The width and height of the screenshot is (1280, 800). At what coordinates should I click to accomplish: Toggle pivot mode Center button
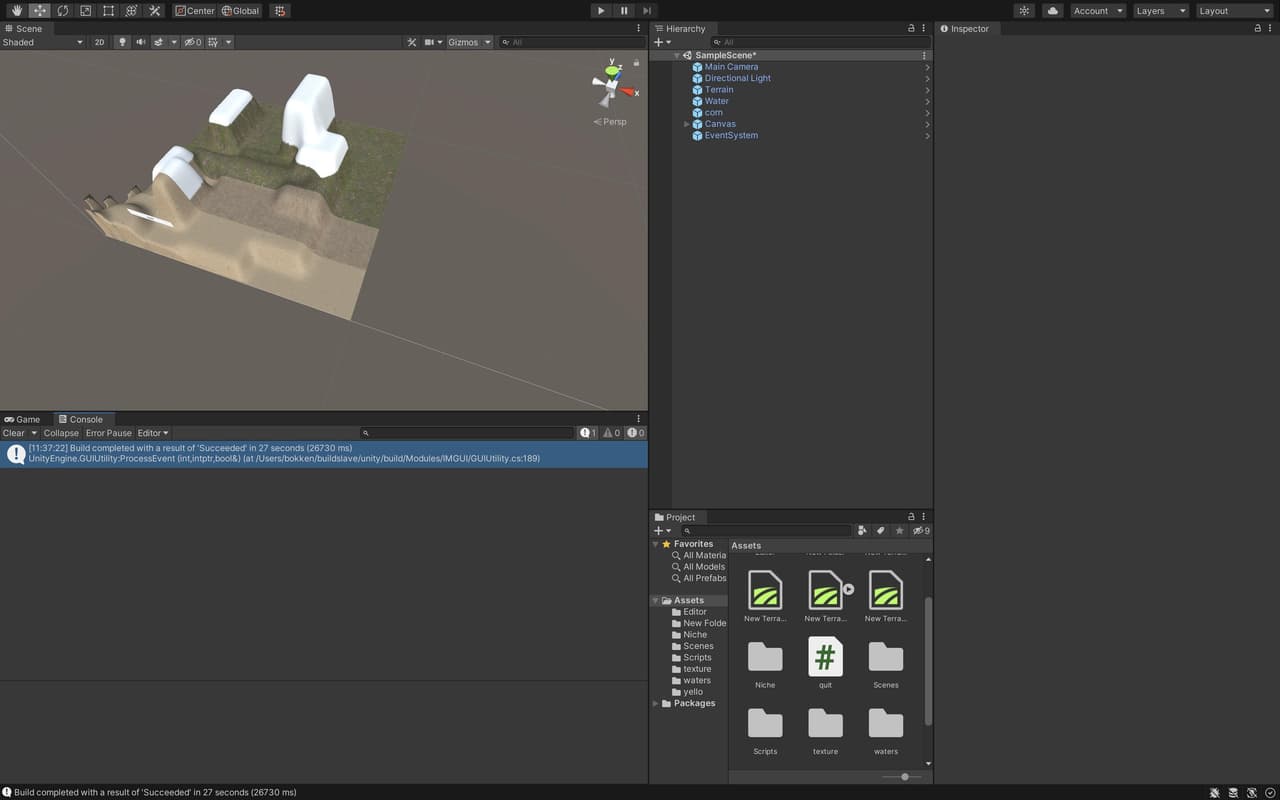point(195,11)
